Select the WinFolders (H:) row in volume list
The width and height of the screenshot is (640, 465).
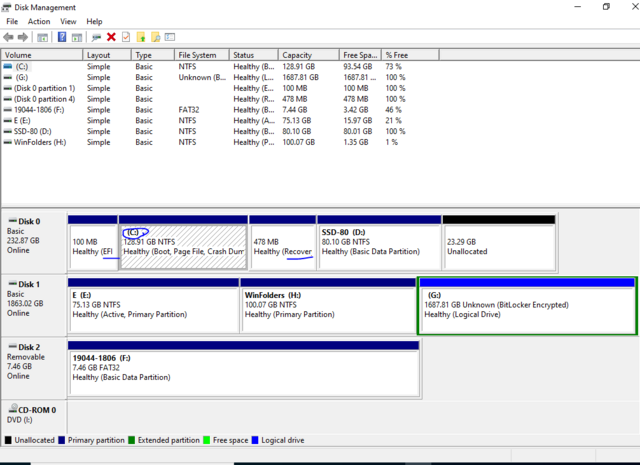pyautogui.click(x=36, y=143)
